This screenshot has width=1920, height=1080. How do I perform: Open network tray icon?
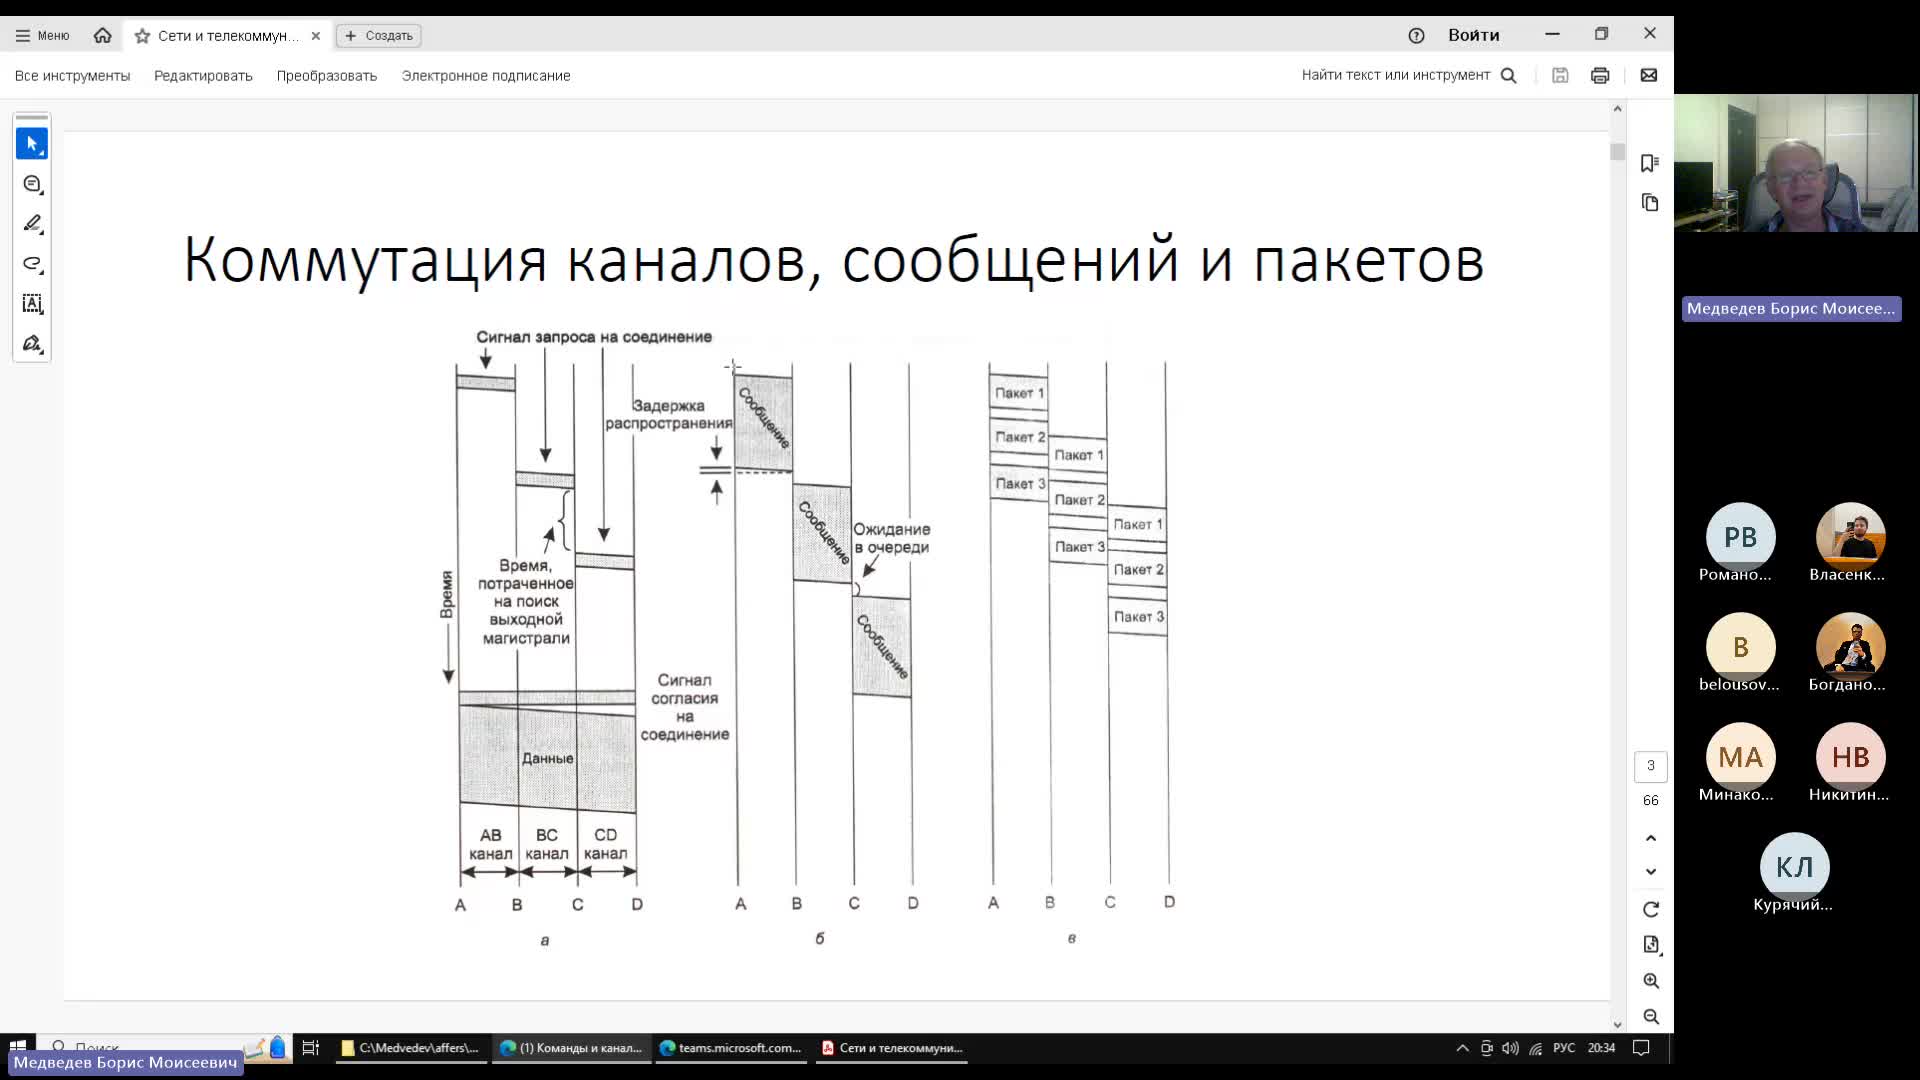pos(1535,1048)
